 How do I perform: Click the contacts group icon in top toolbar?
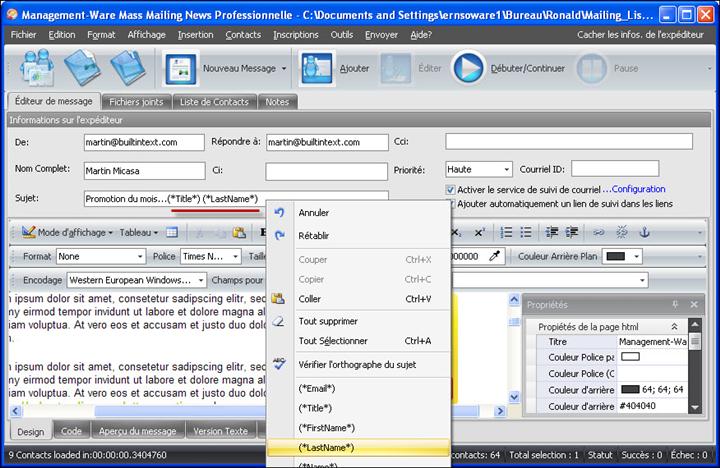coord(37,68)
